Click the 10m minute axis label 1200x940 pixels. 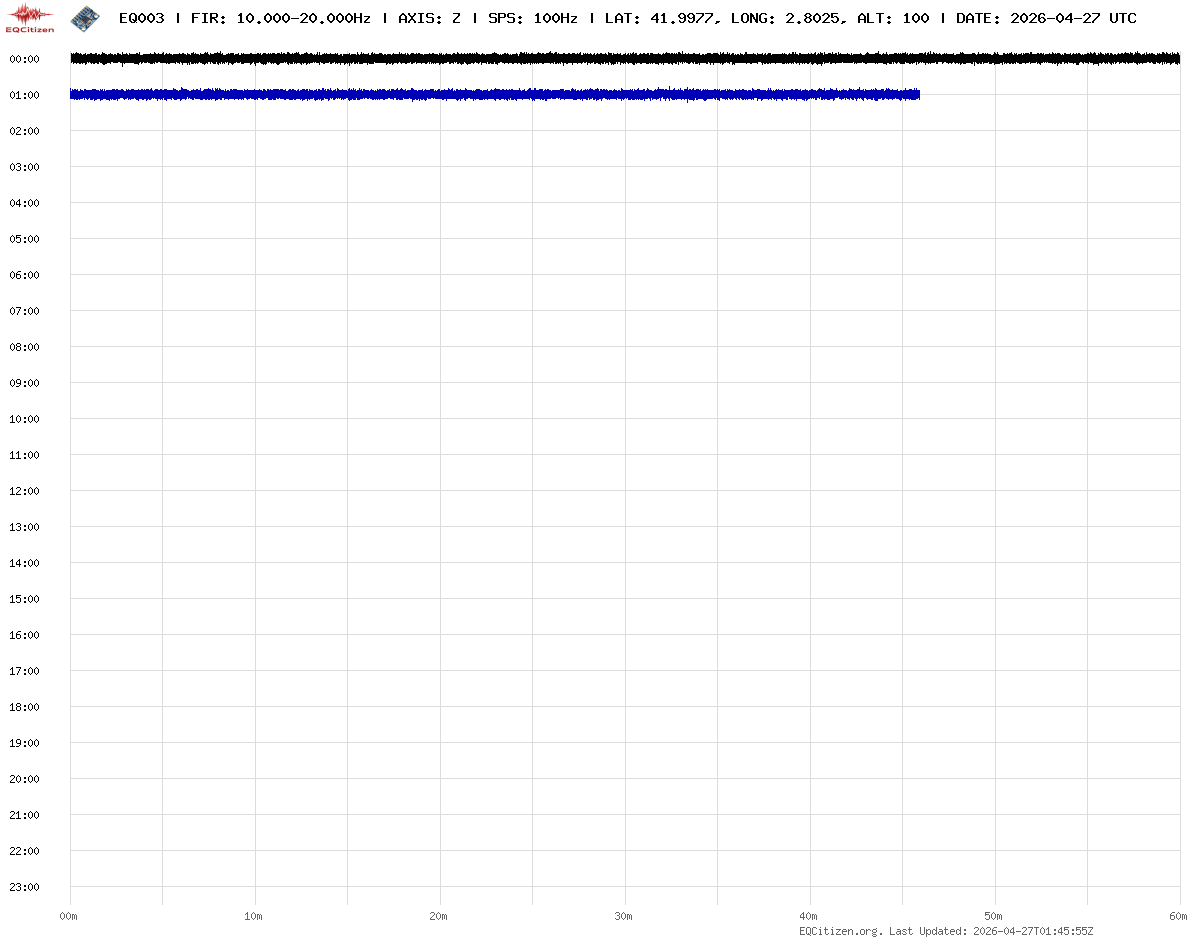pos(254,916)
